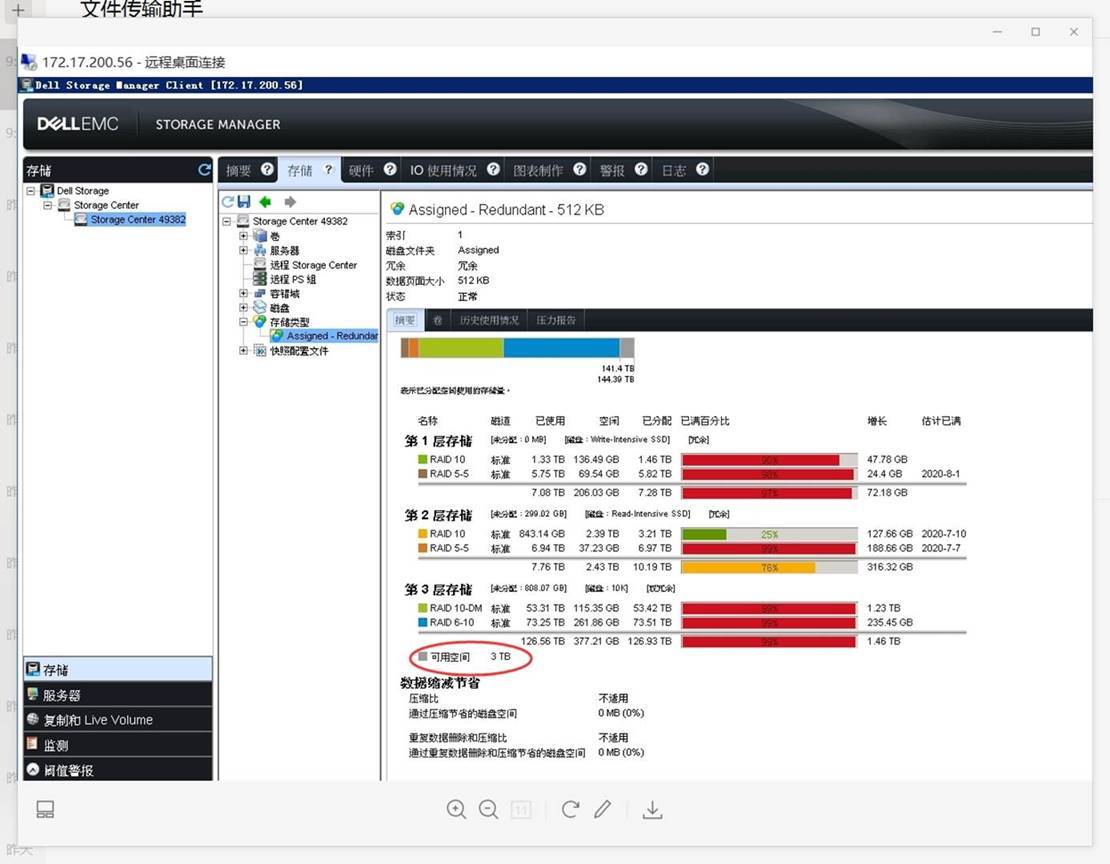Open the 历史使用情况 sub-tab

tap(489, 320)
